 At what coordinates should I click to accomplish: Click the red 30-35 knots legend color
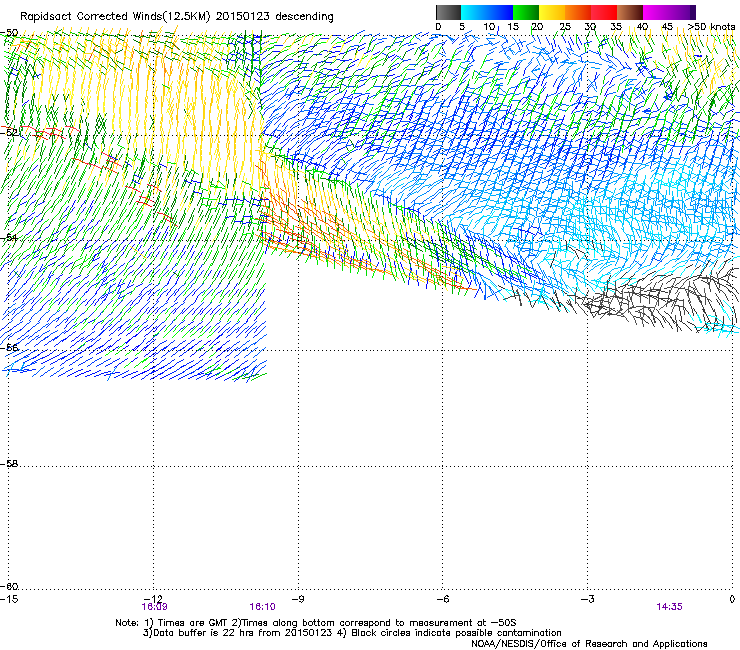point(604,12)
